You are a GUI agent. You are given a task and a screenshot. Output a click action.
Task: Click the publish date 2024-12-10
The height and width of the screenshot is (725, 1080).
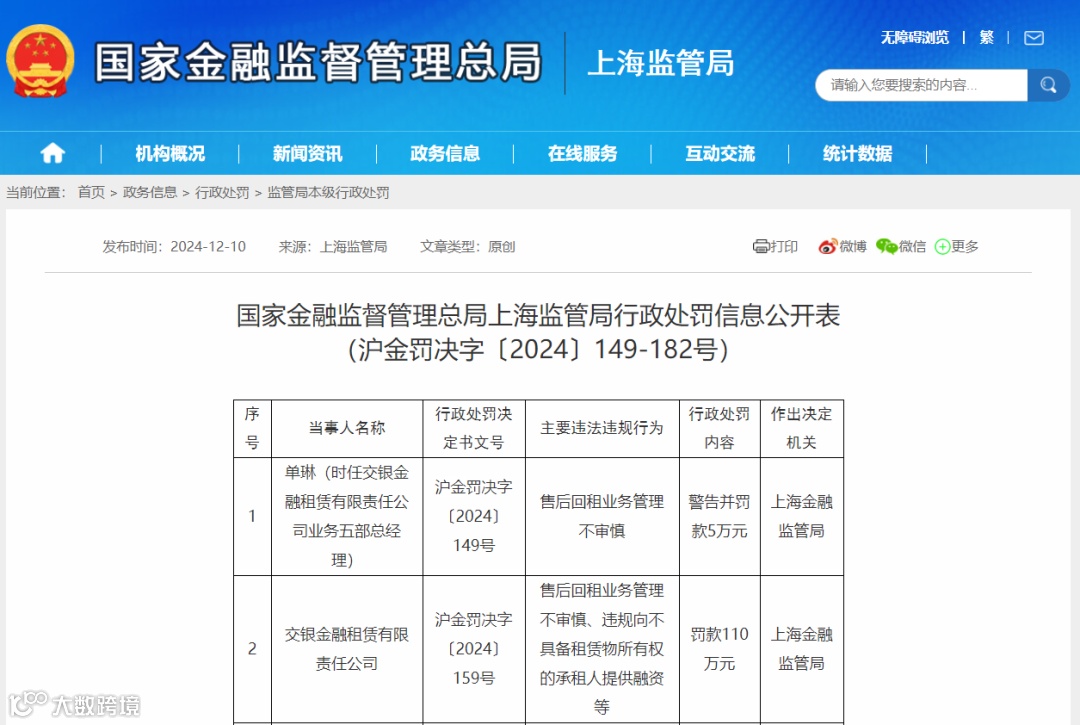pyautogui.click(x=208, y=246)
